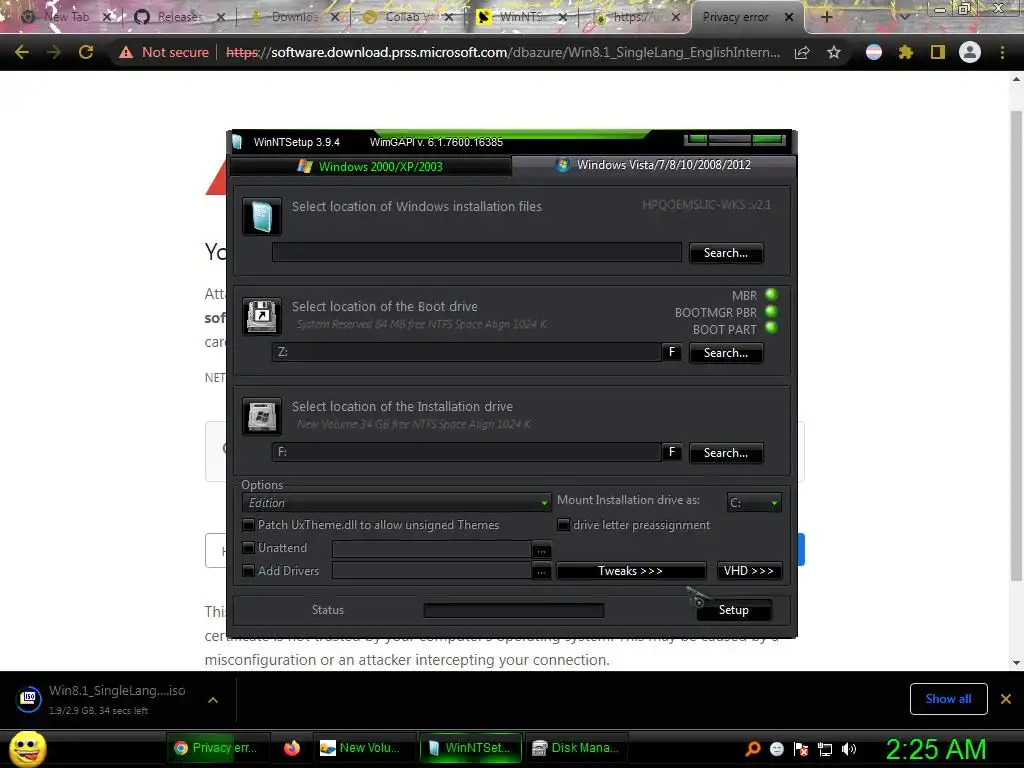Bookmark this page with the star icon

point(833,52)
